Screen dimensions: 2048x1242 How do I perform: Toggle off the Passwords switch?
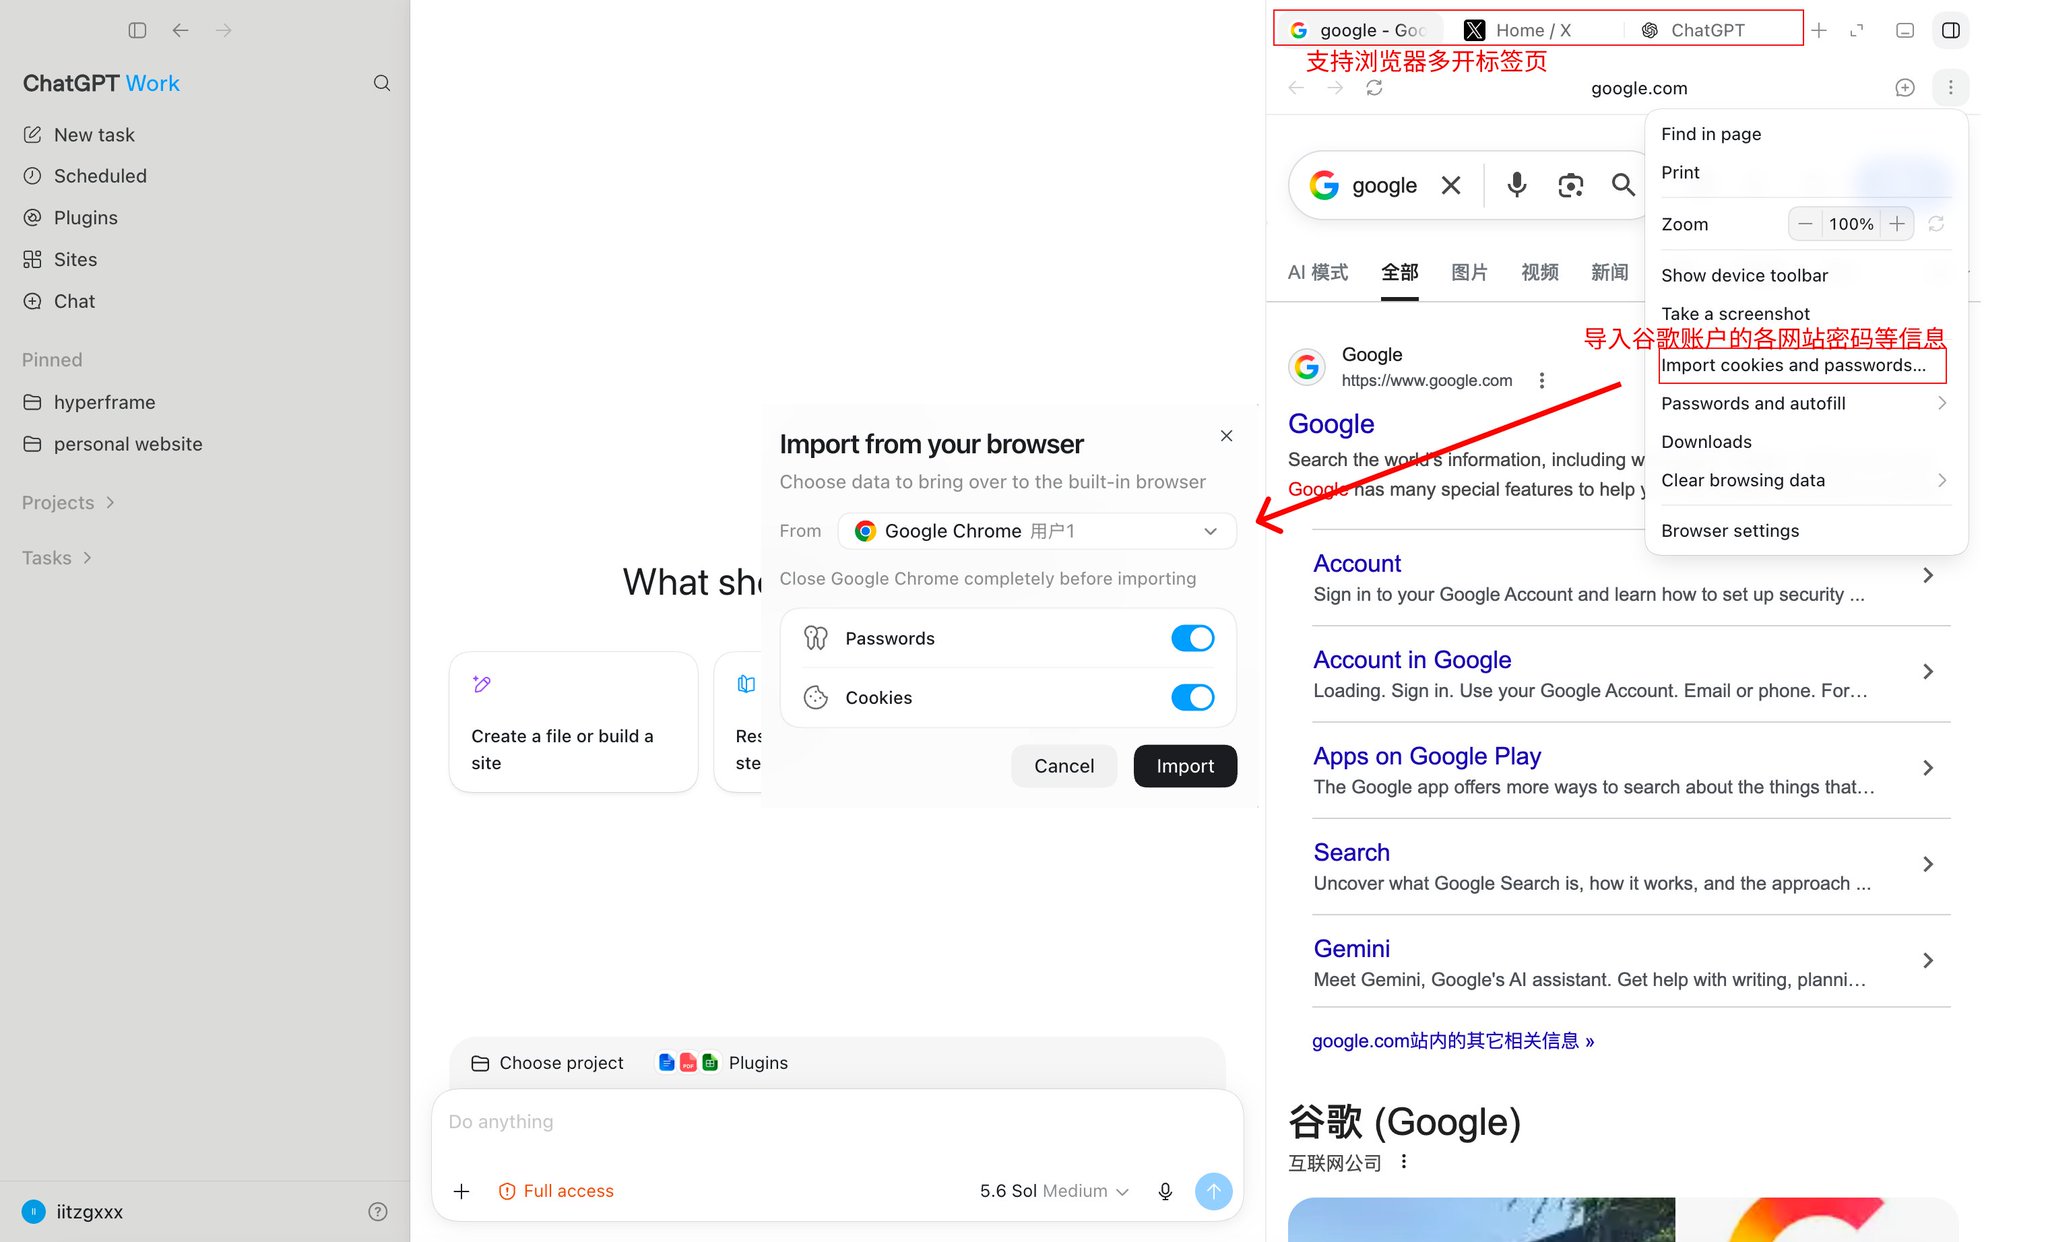coord(1192,638)
